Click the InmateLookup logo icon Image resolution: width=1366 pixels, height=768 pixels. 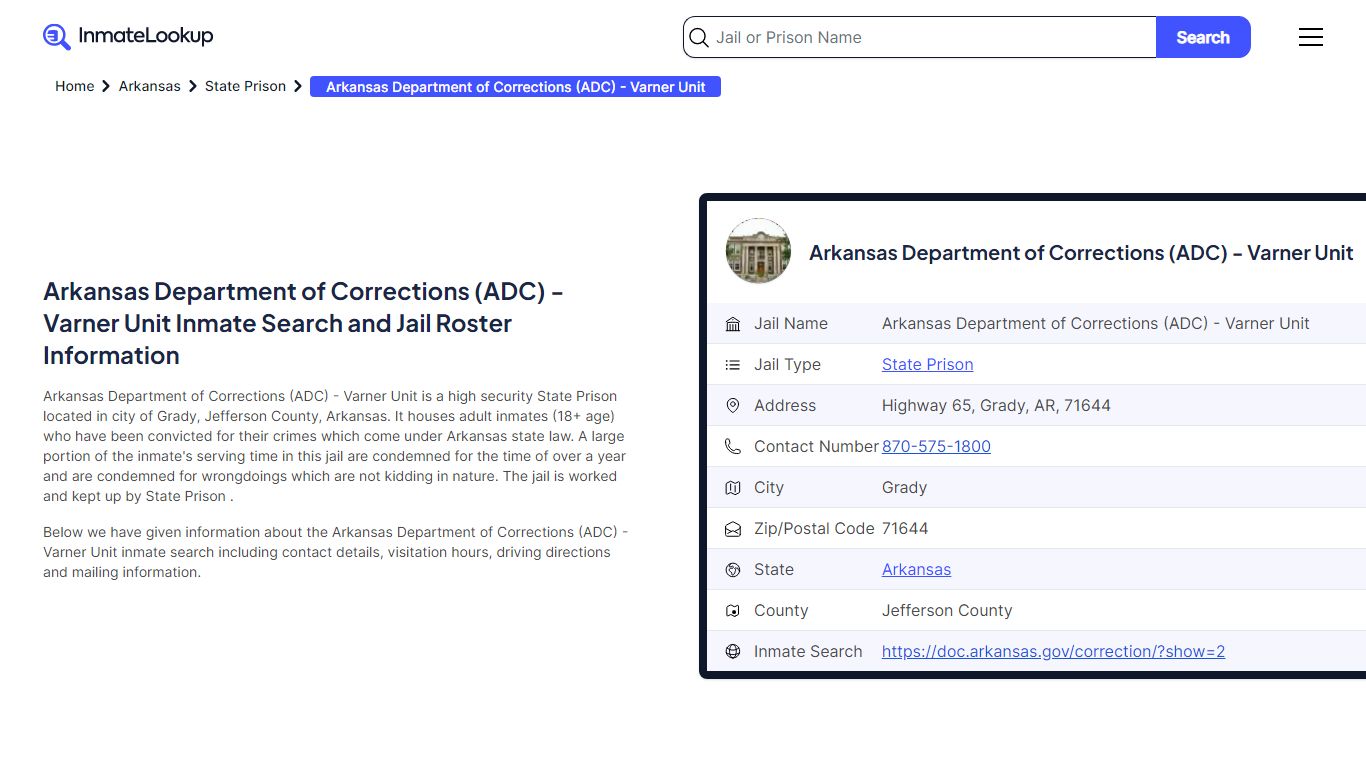pyautogui.click(x=57, y=37)
